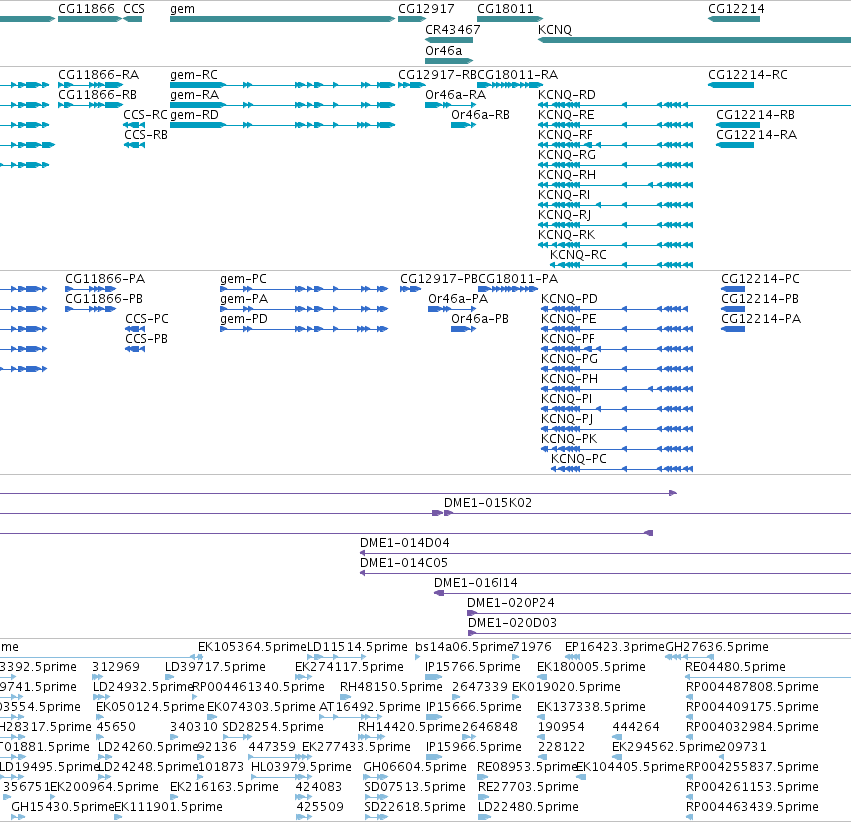Click transcript CG12214-RC
Image resolution: width=851 pixels, height=822 pixels.
(x=731, y=85)
